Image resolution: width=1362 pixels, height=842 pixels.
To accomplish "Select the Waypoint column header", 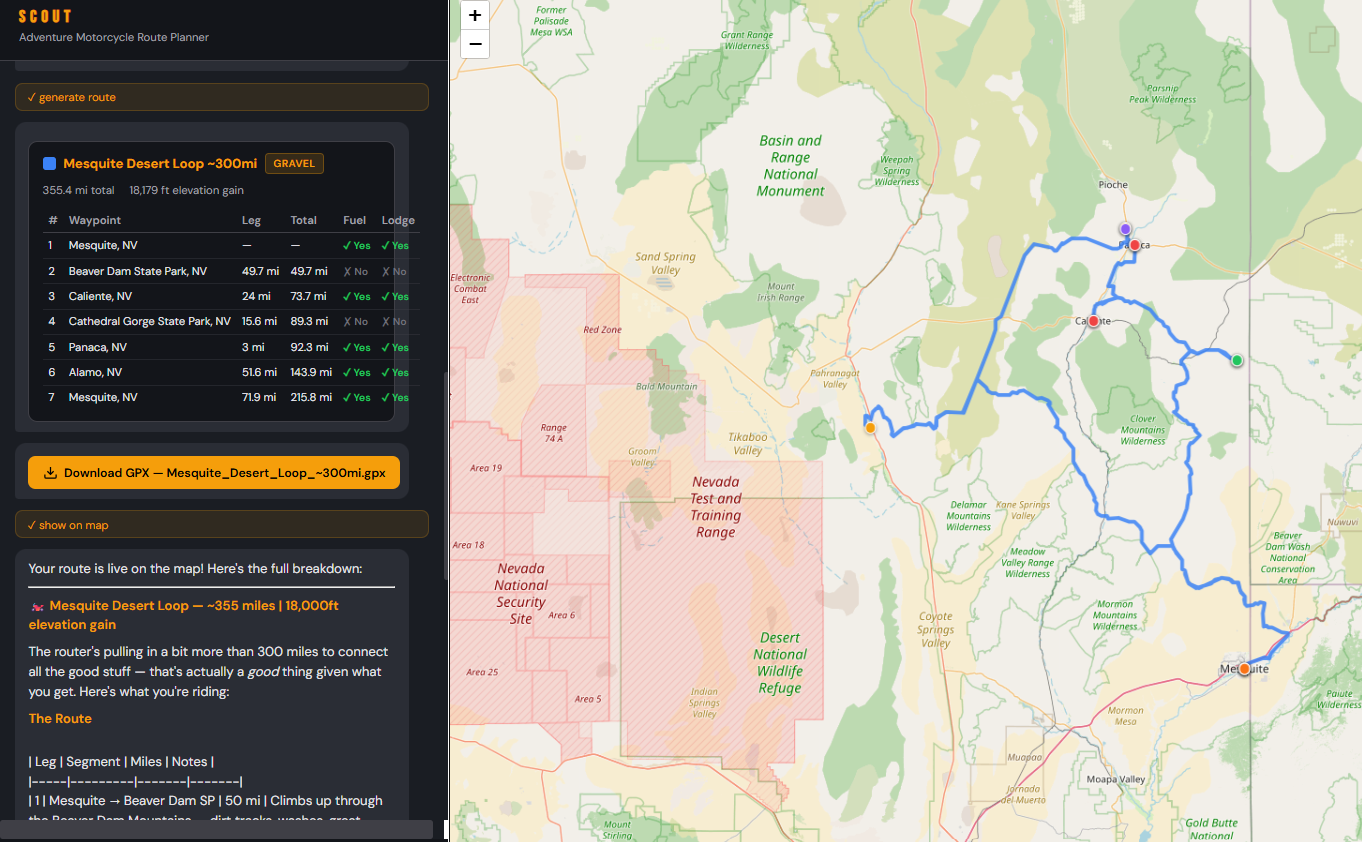I will (x=96, y=220).
